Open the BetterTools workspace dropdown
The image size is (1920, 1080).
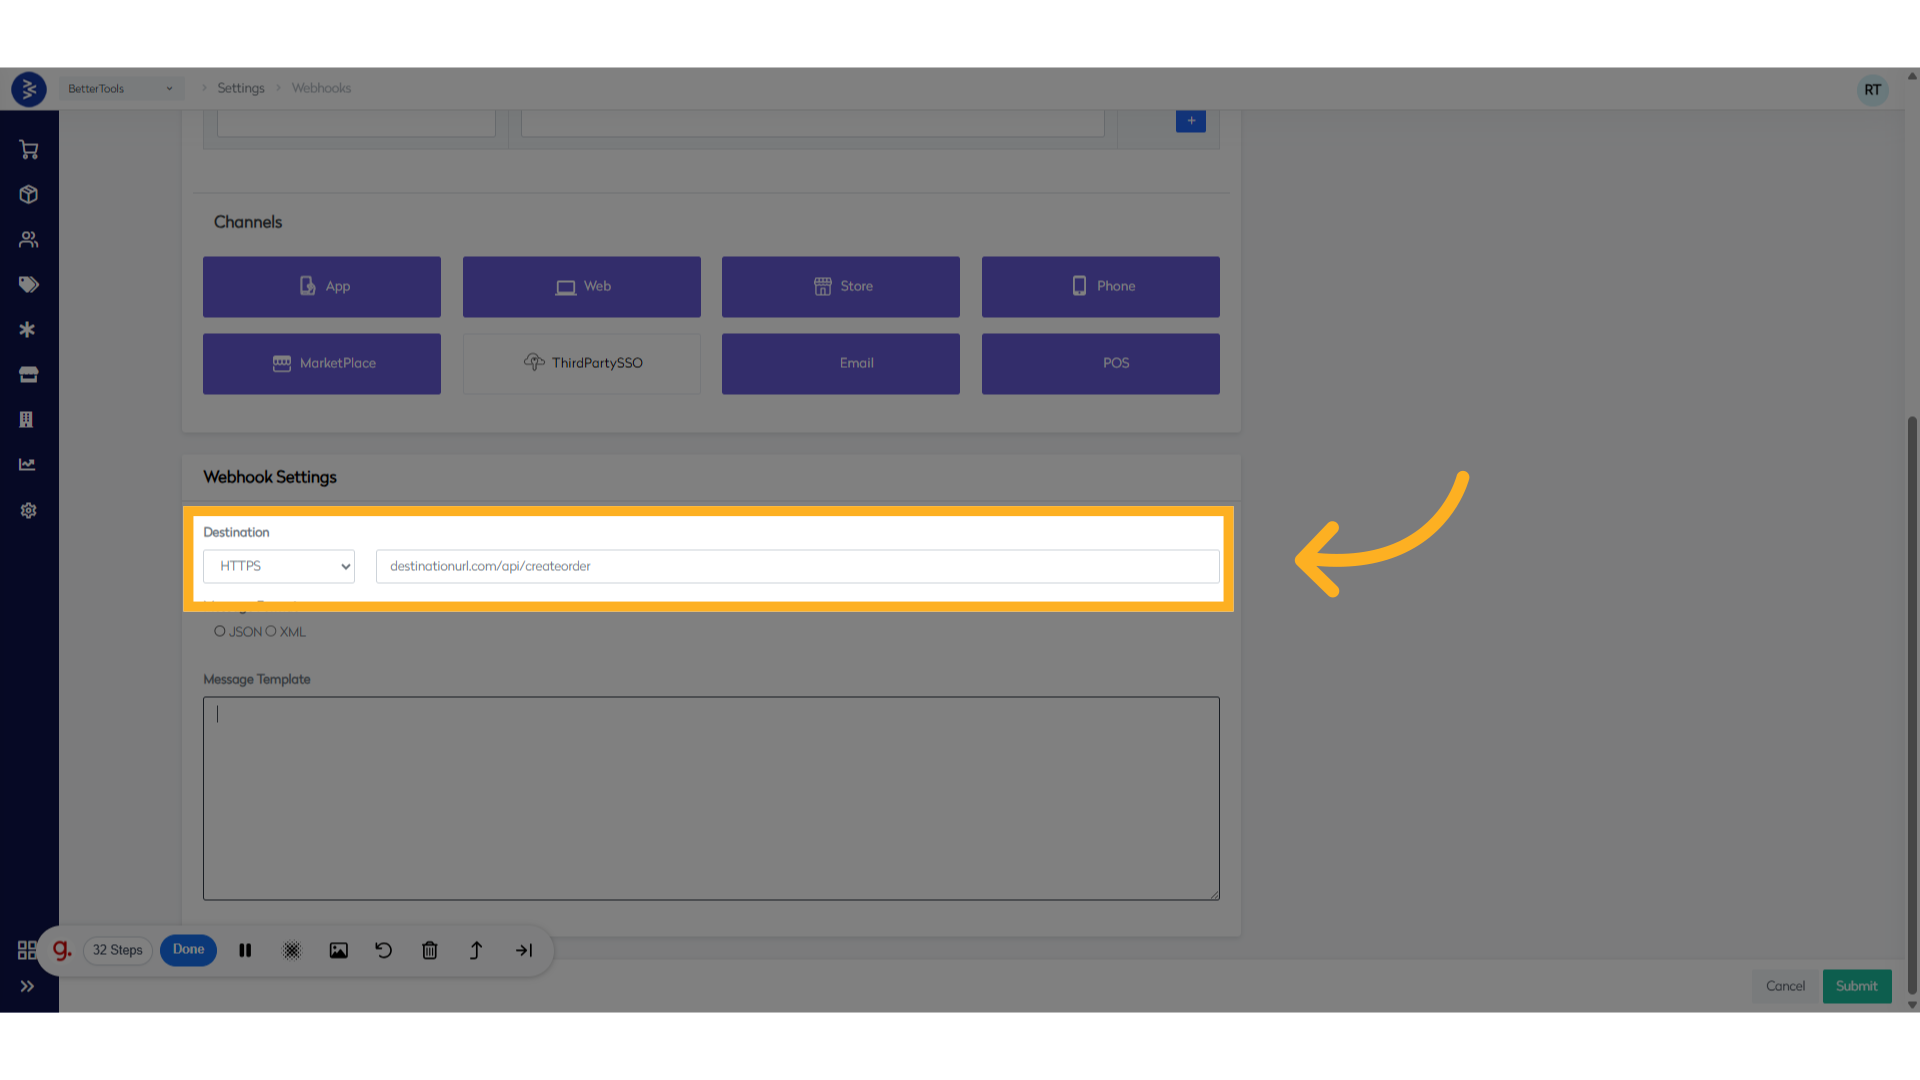click(x=120, y=88)
